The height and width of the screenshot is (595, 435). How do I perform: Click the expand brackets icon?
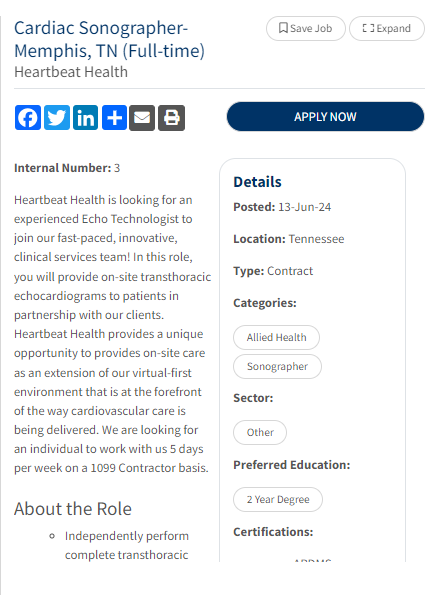point(368,28)
